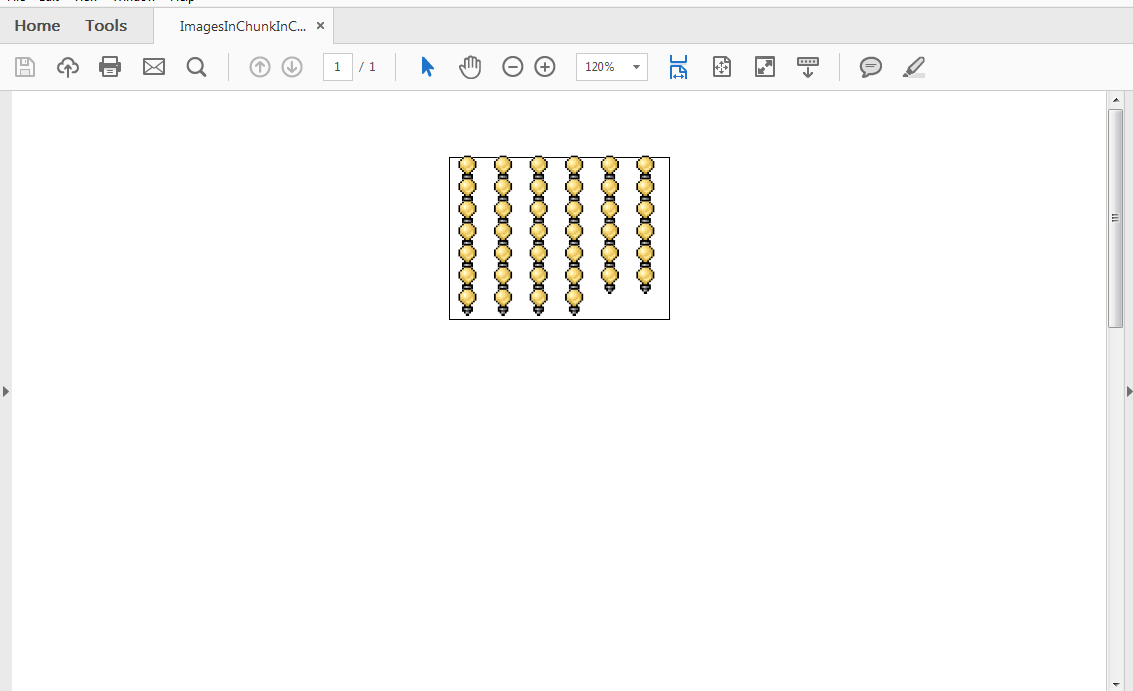Click scrollbar down arrow
Viewport: 1133px width, 691px height.
[x=1116, y=684]
